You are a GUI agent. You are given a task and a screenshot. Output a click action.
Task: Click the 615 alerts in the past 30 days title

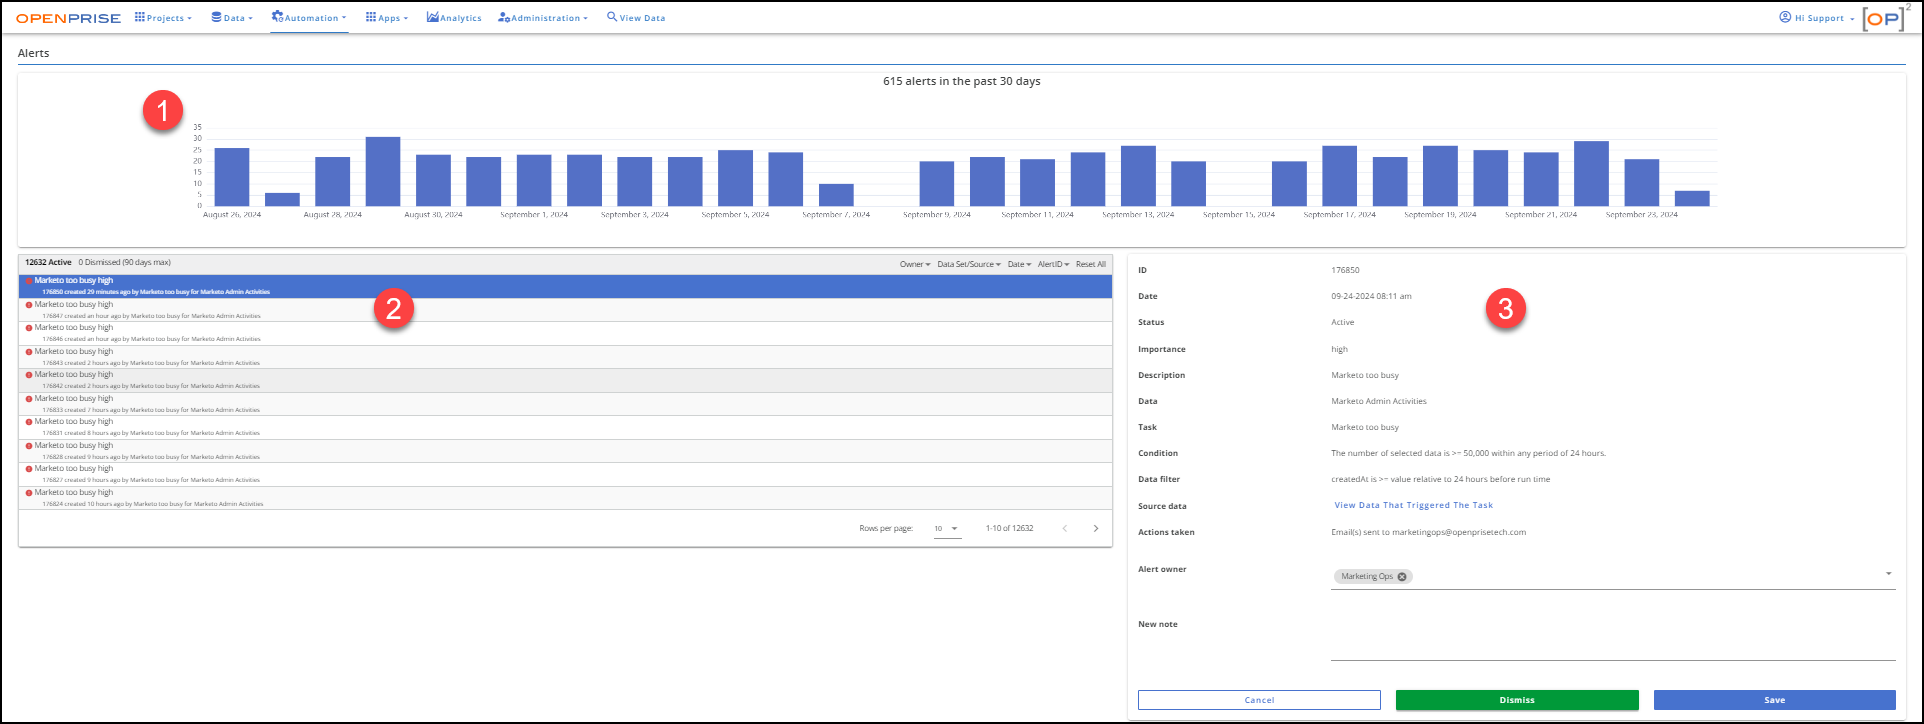click(x=962, y=81)
